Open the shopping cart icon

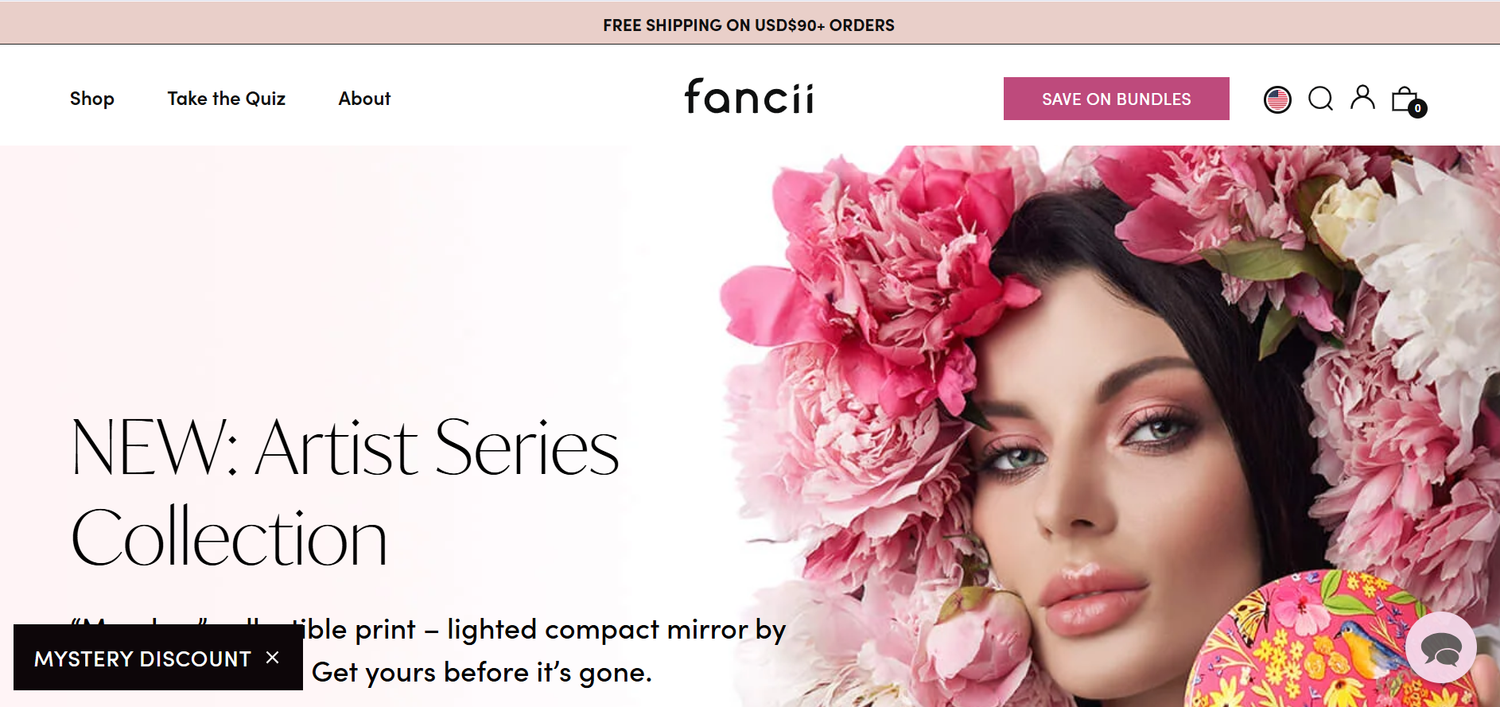point(1405,98)
